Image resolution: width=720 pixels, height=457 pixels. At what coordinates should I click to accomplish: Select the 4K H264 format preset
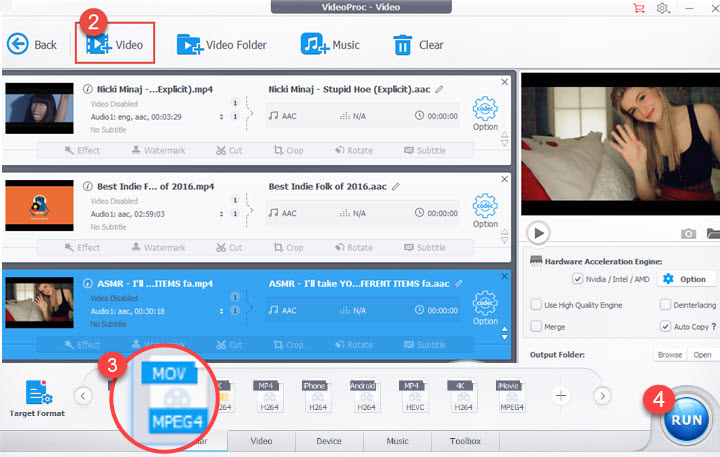coord(462,396)
